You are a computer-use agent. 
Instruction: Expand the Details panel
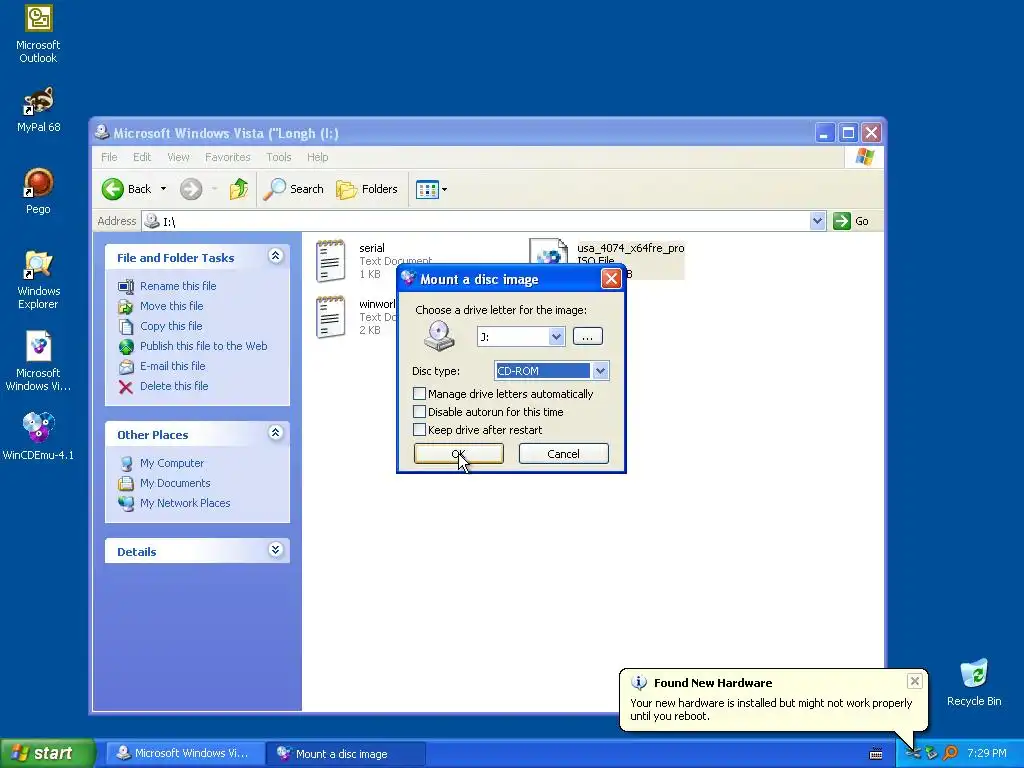pos(276,550)
